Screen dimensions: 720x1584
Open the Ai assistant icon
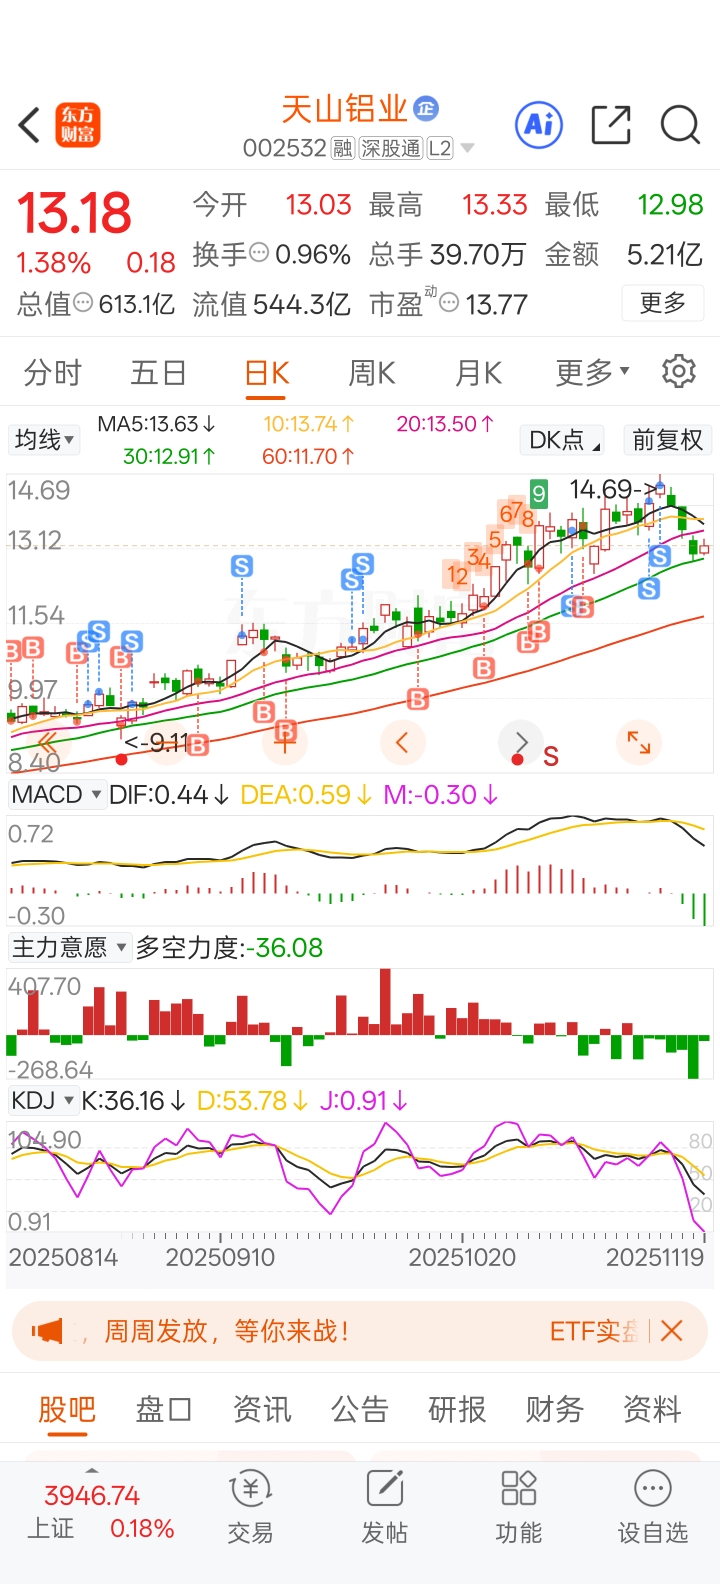click(x=539, y=125)
